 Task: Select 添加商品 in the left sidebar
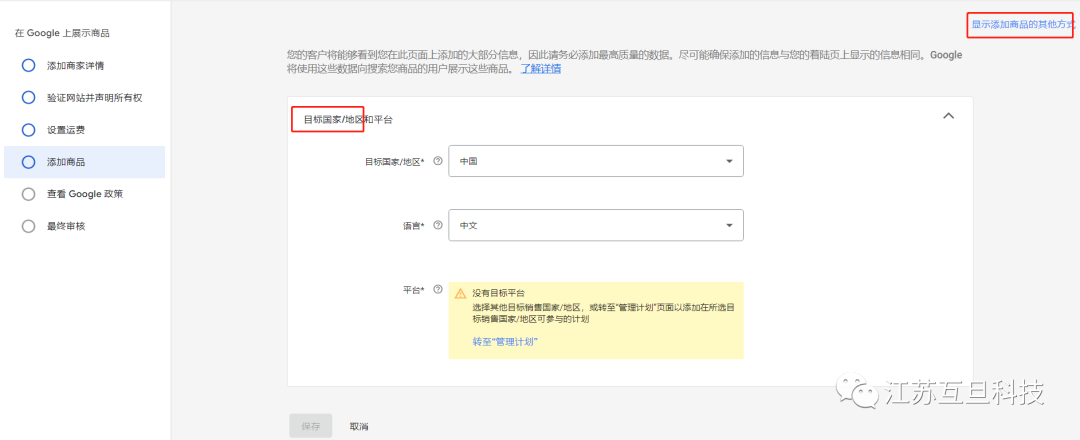tap(66, 162)
